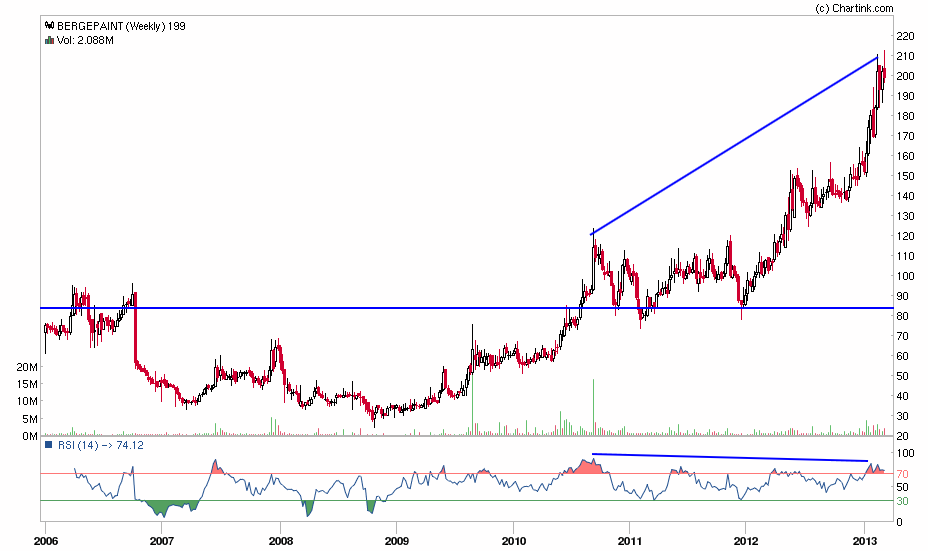Click the 90 price axis label
The width and height of the screenshot is (930, 551).
click(x=903, y=297)
